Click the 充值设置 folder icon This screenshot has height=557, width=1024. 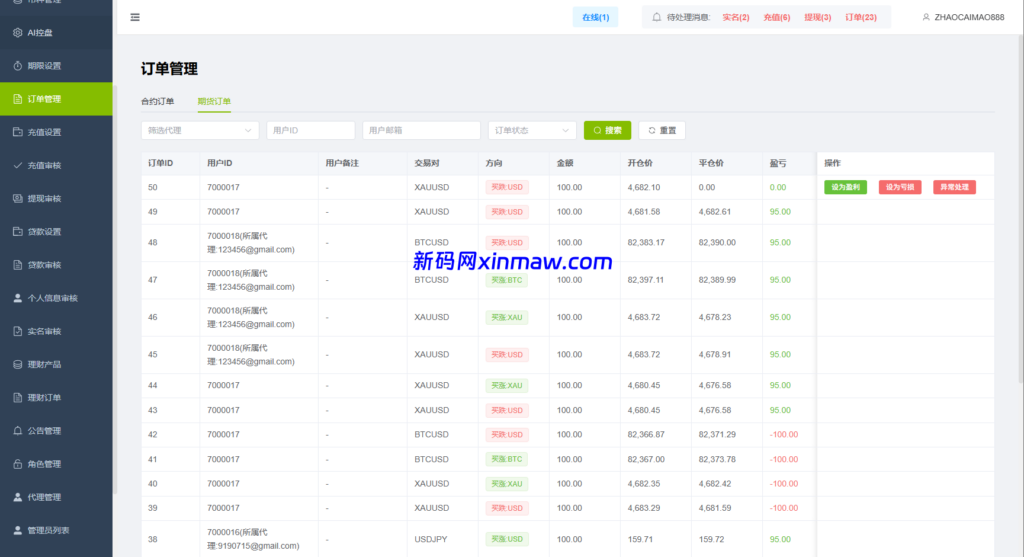click(18, 132)
